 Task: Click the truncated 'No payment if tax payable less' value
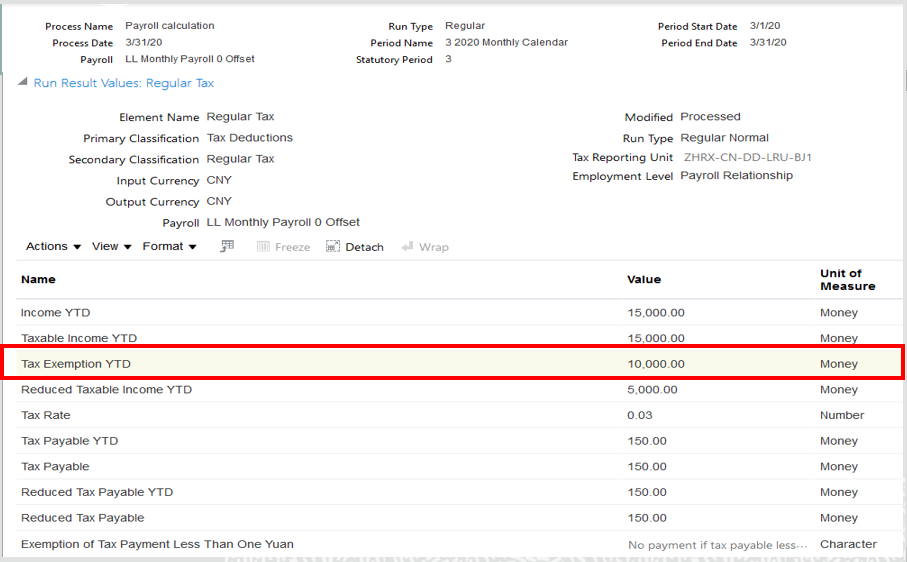(717, 545)
